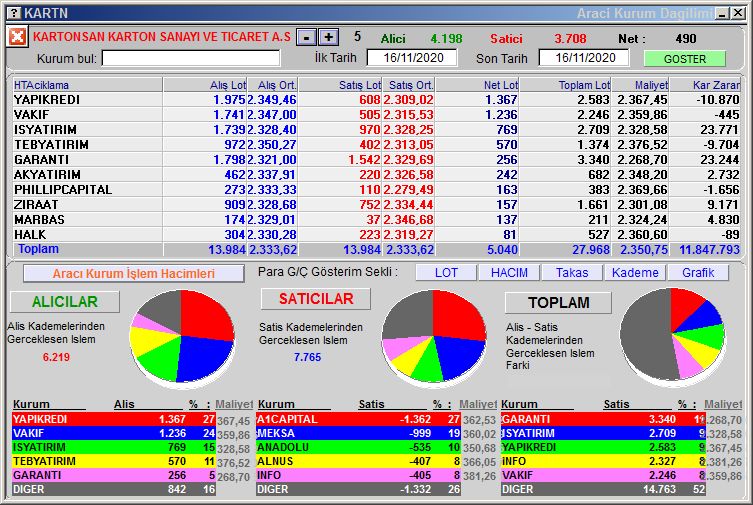Select the VAKIF row in top table
The width and height of the screenshot is (753, 505).
pyautogui.click(x=376, y=115)
